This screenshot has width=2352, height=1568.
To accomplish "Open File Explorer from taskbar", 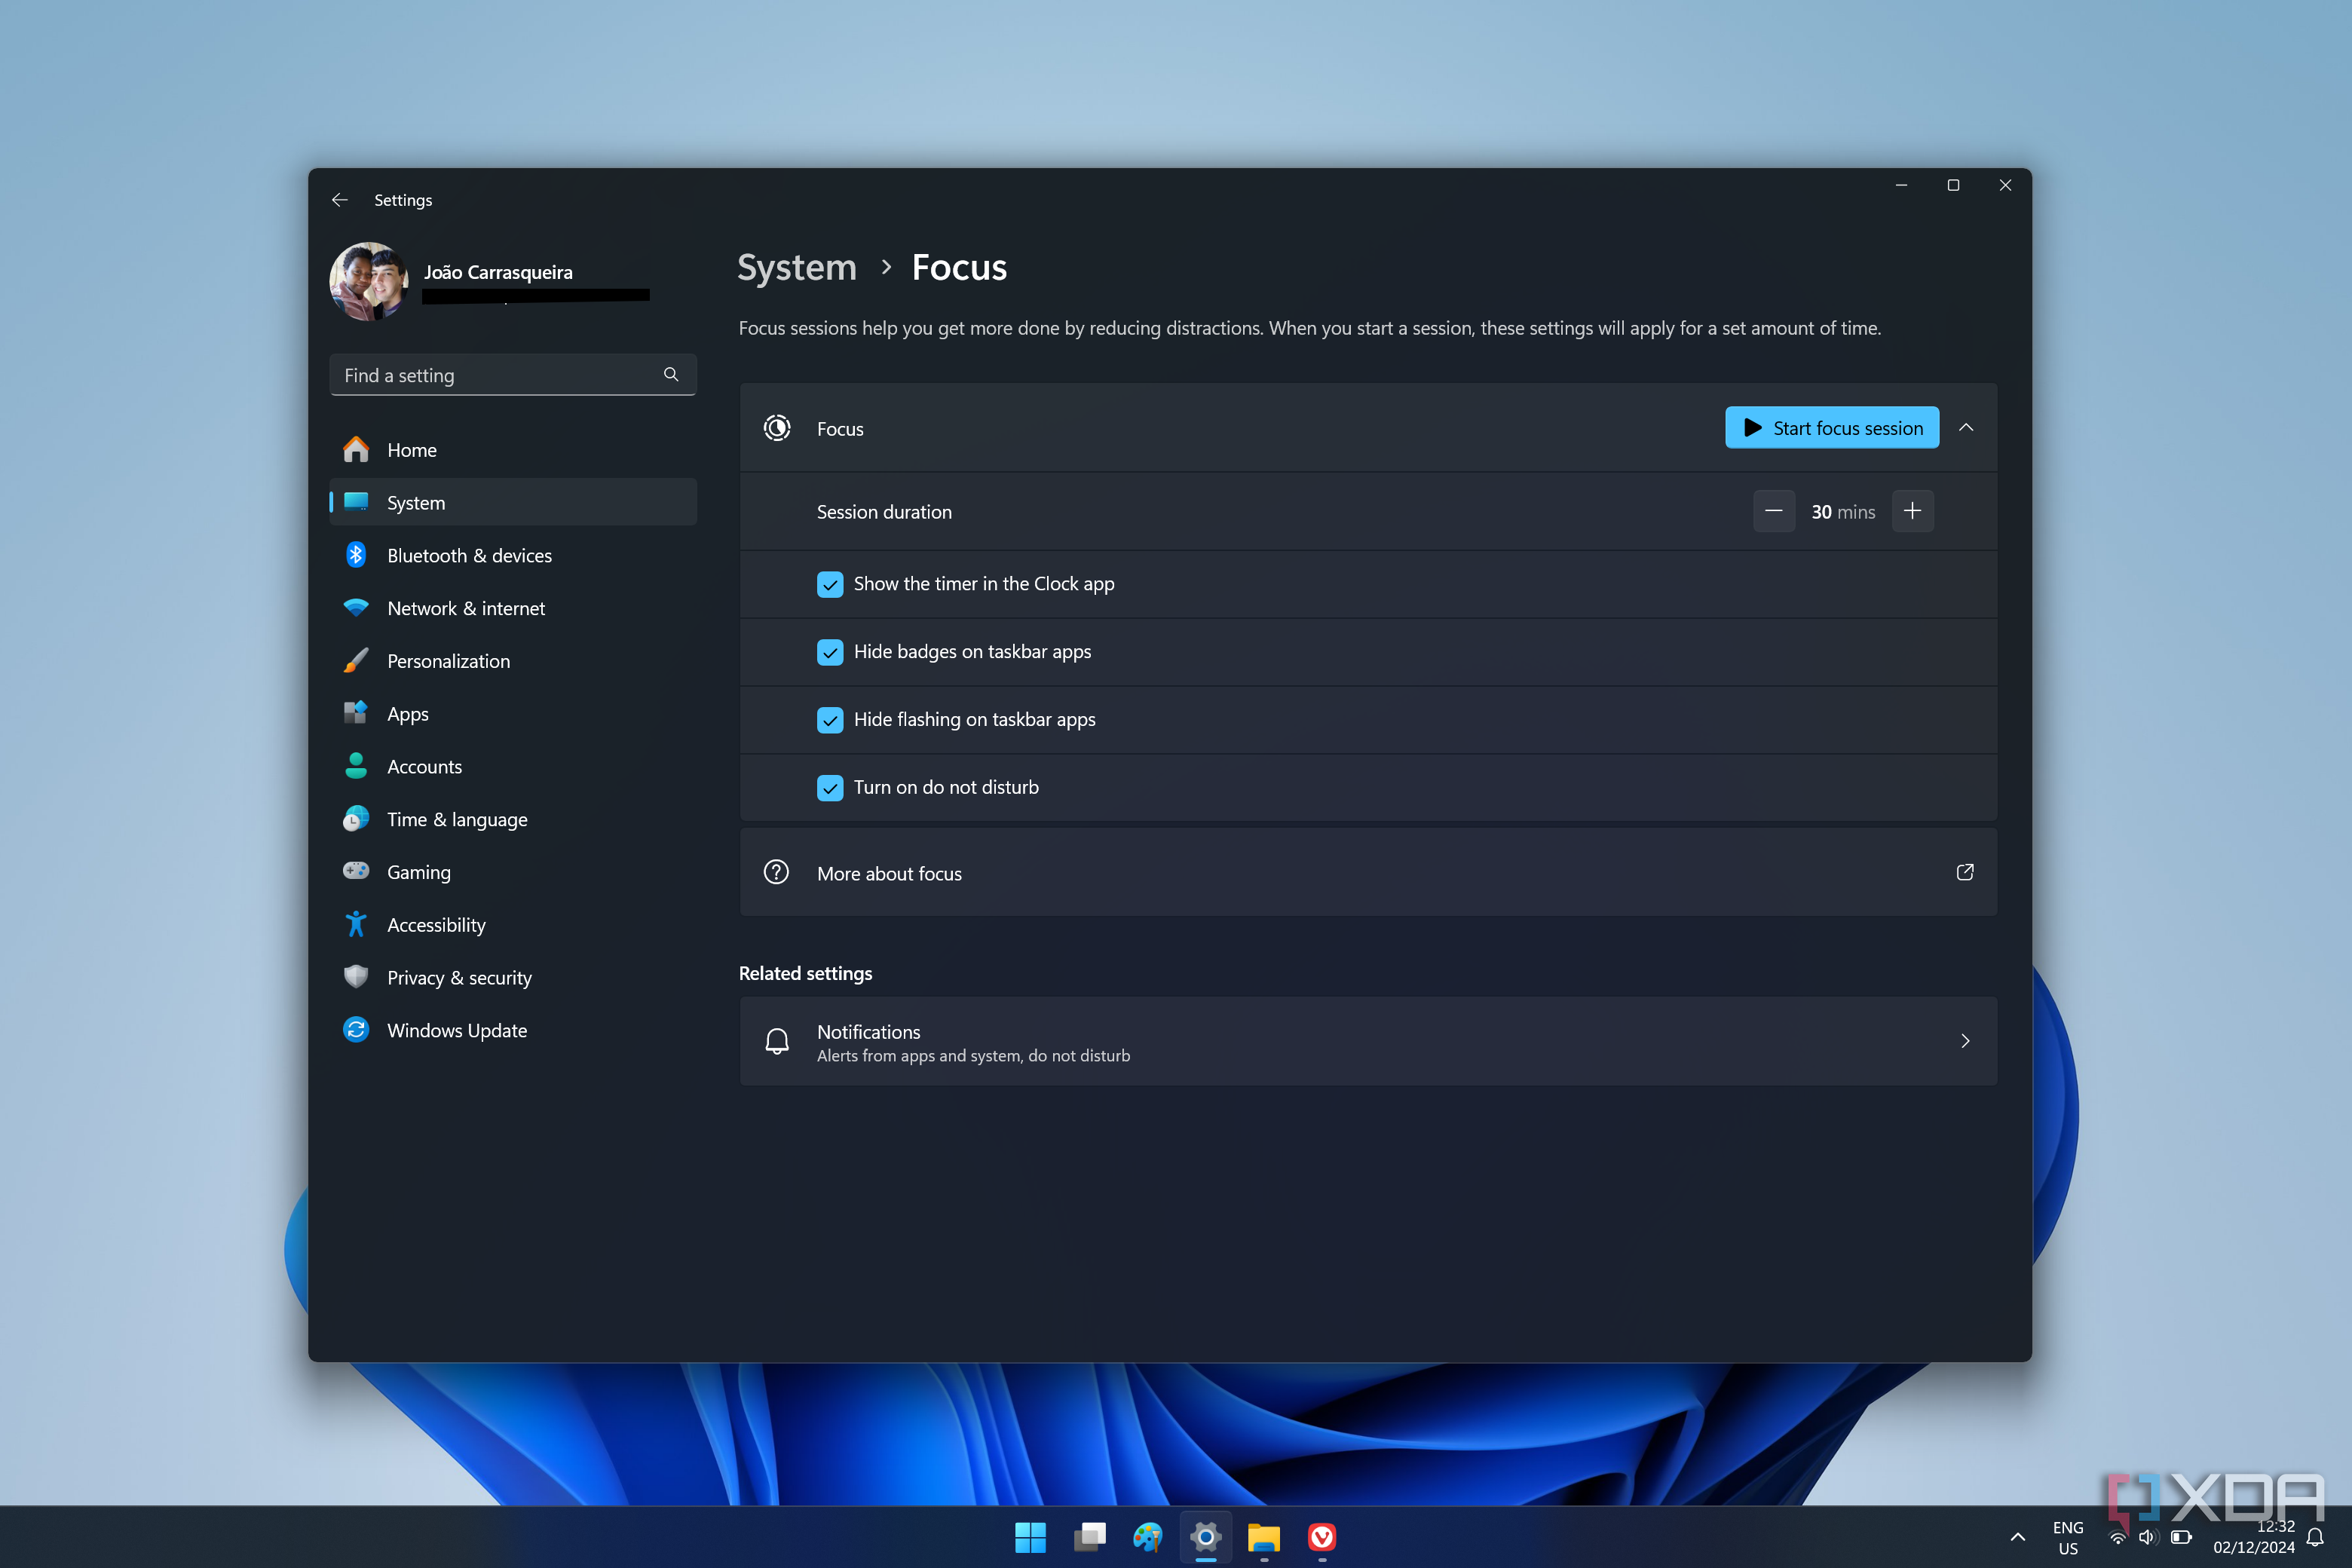I will coord(1264,1538).
